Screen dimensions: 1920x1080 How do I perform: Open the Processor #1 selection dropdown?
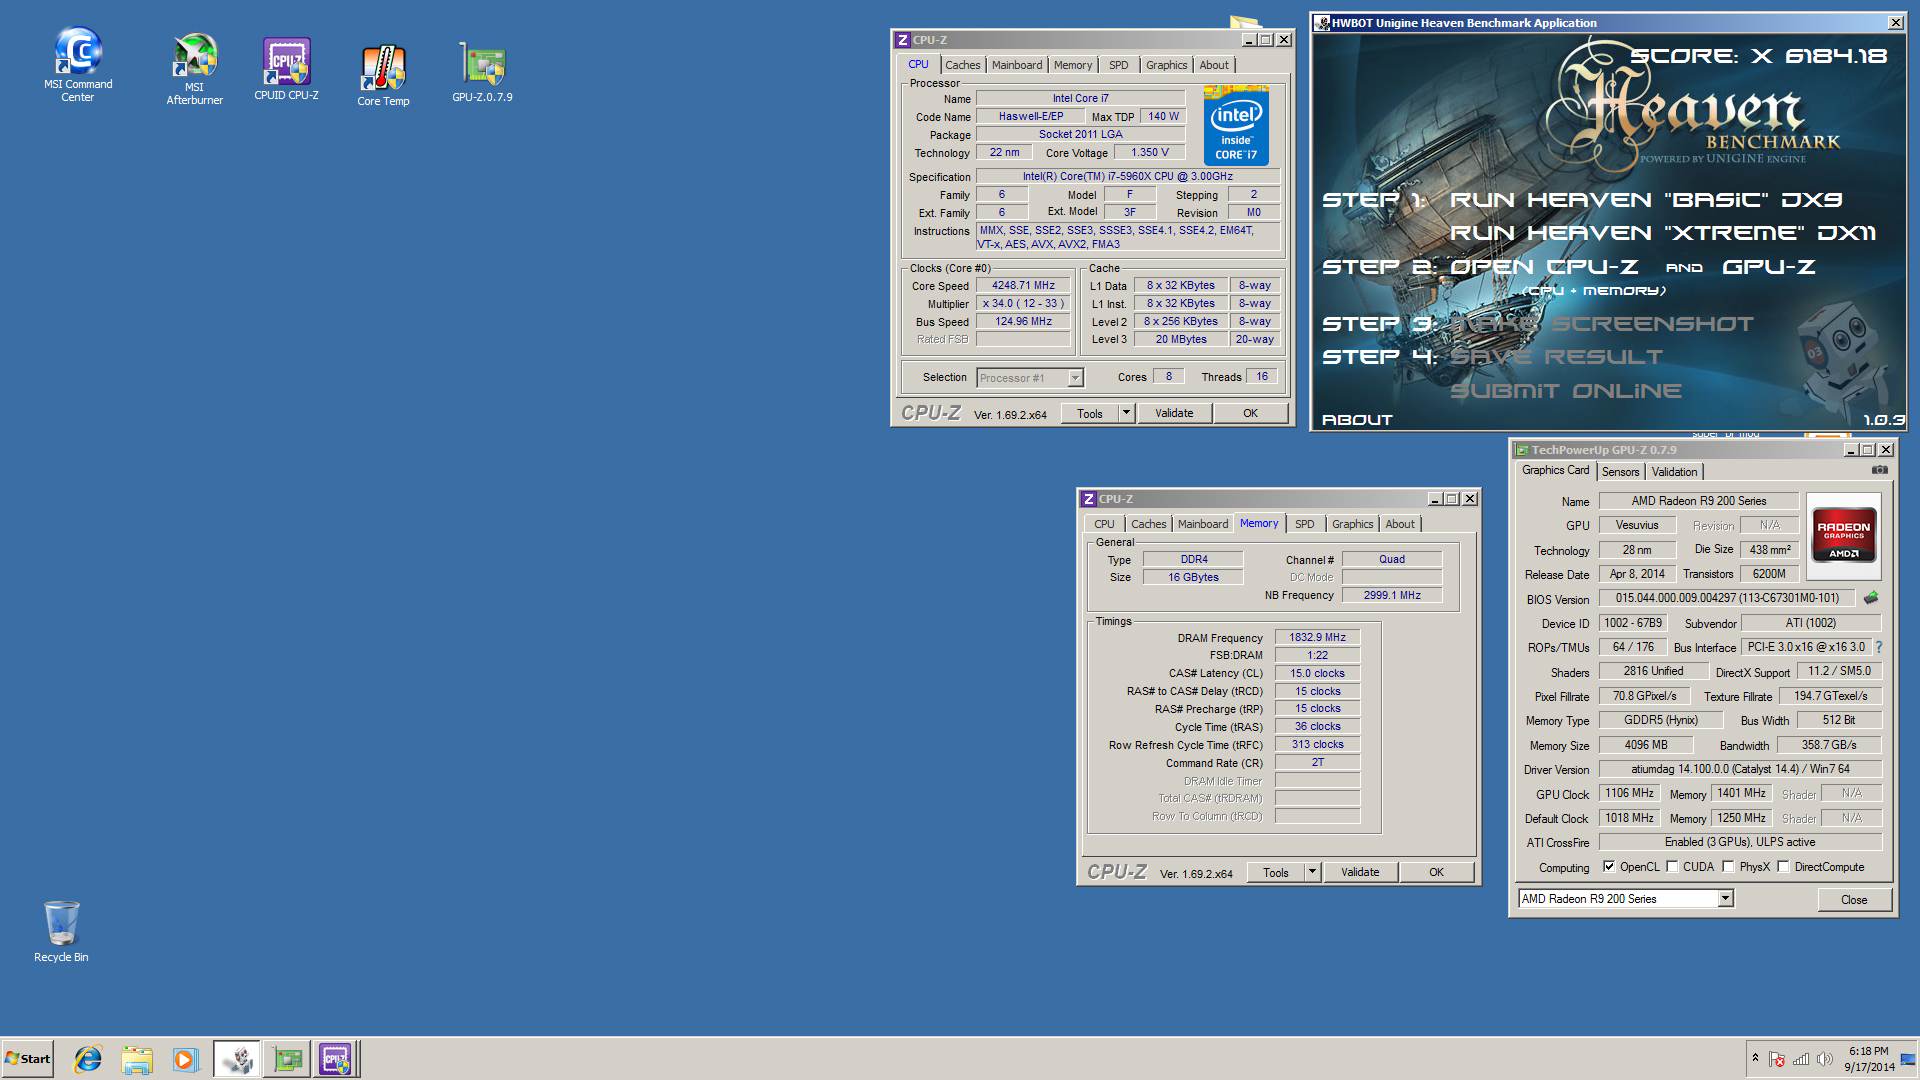tap(1075, 378)
